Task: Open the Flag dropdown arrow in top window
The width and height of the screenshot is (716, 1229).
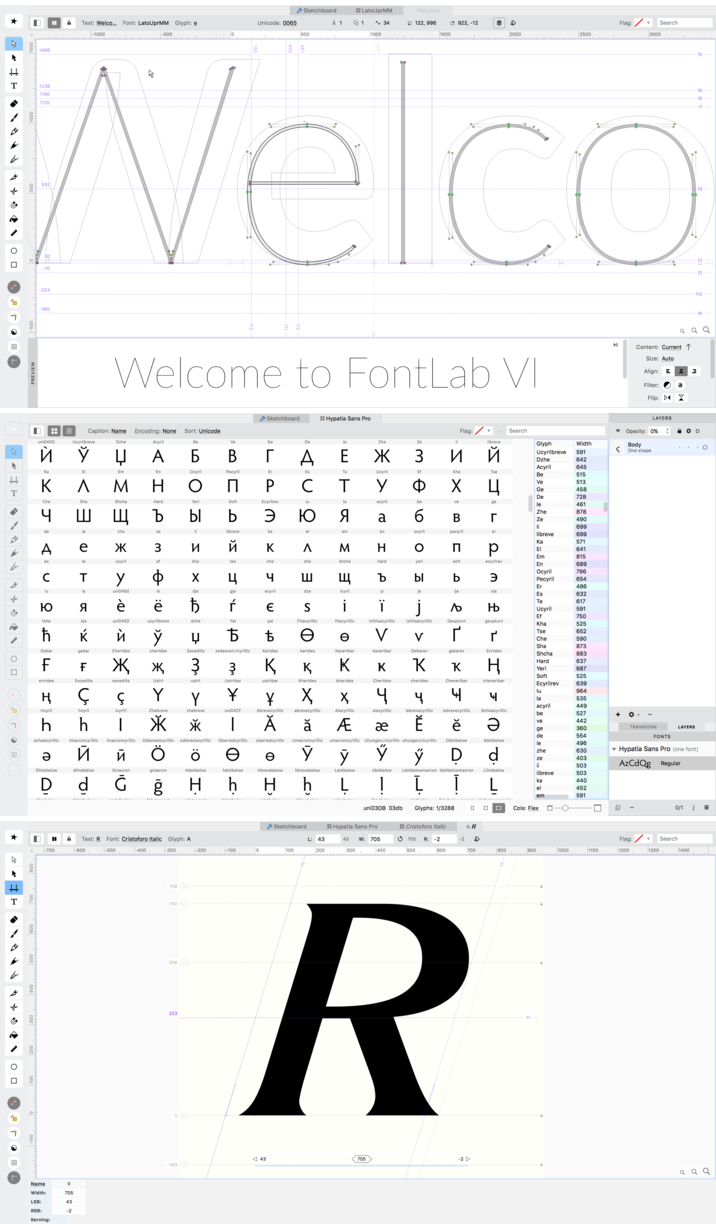Action: [648, 22]
